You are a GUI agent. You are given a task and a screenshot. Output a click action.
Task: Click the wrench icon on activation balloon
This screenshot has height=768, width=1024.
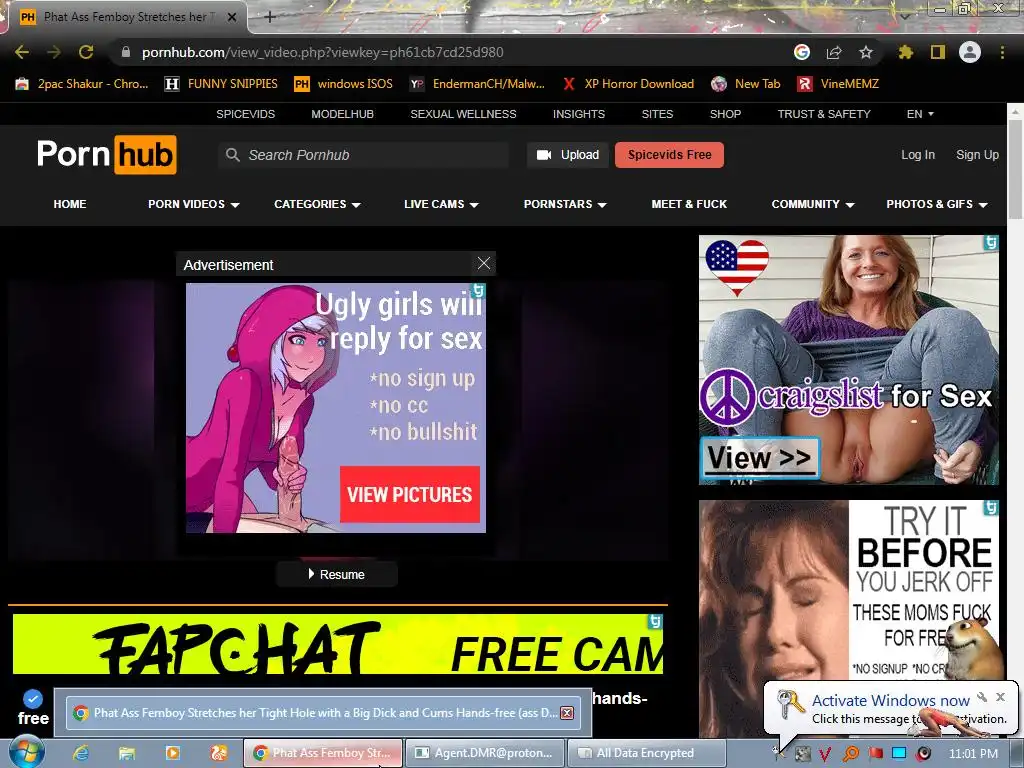982,697
